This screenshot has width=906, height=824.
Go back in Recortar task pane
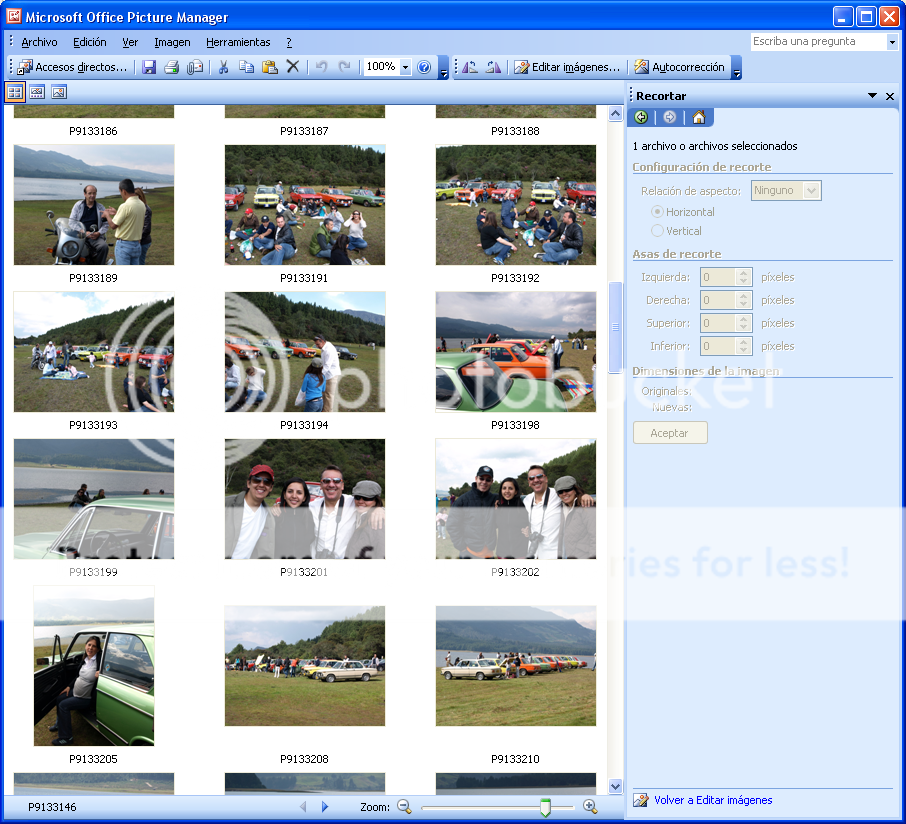coord(641,117)
